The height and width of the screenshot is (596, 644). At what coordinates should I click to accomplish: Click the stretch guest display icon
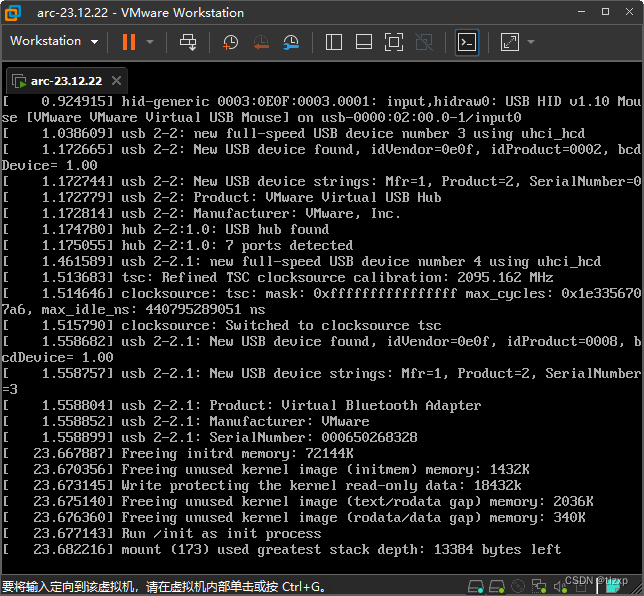[510, 42]
